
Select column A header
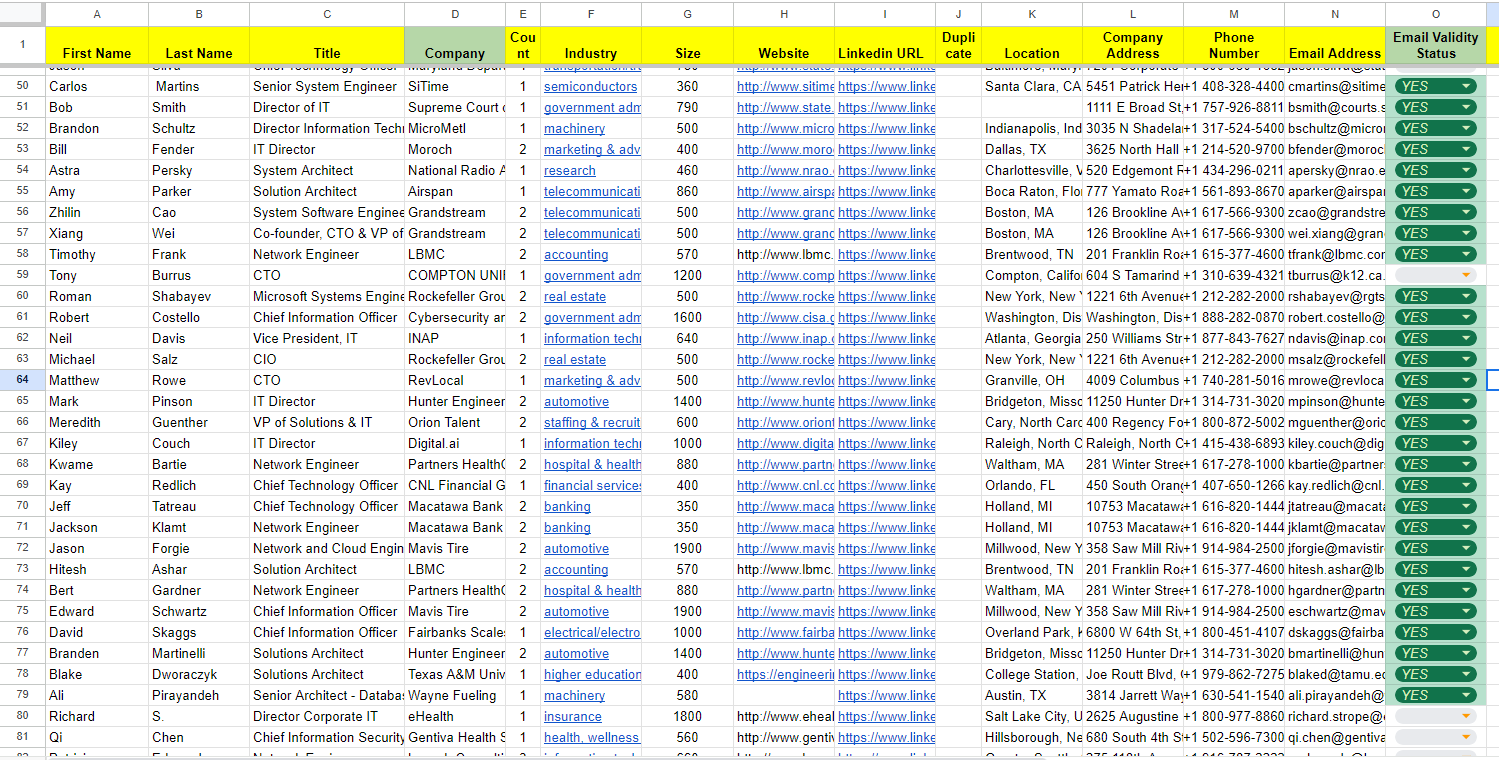click(x=97, y=14)
